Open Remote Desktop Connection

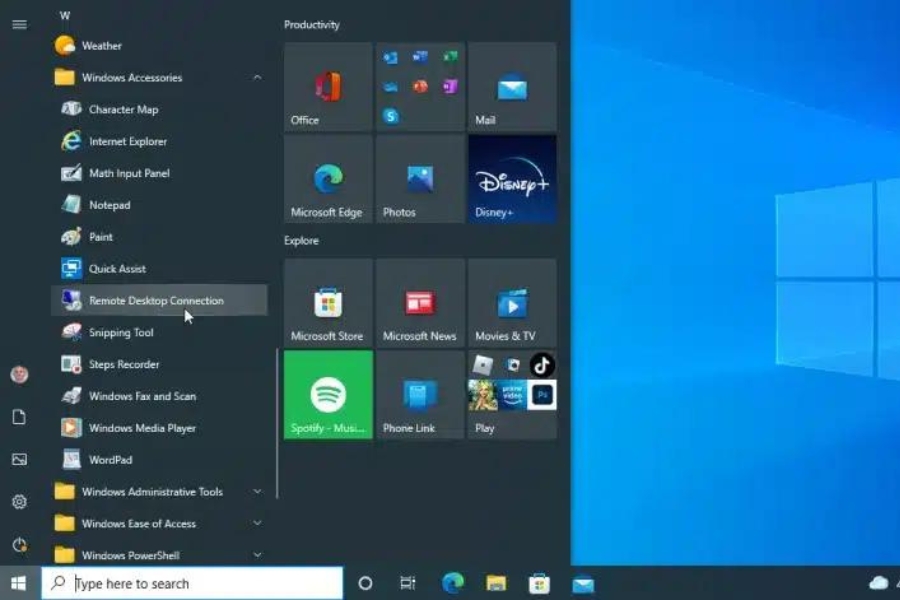coord(159,300)
